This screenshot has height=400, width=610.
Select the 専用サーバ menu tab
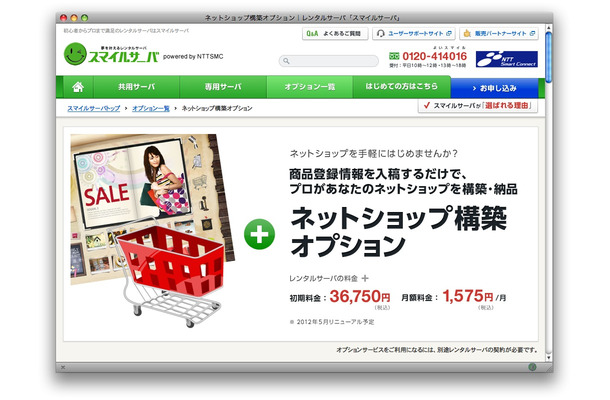[x=223, y=87]
